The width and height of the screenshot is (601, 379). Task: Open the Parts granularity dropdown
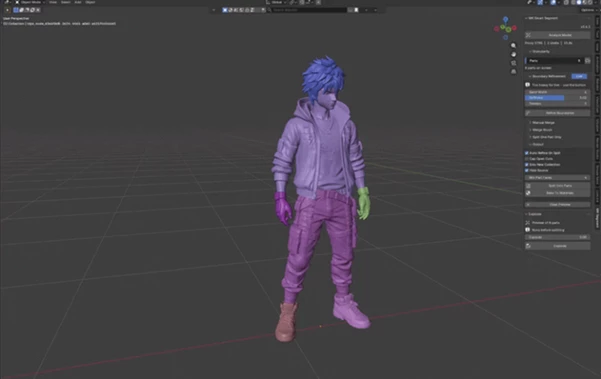[x=554, y=61]
